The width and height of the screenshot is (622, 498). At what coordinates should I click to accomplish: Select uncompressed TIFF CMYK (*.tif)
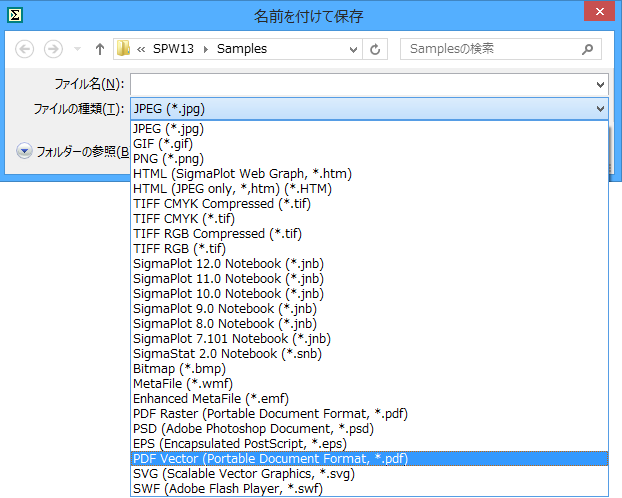coord(369,219)
